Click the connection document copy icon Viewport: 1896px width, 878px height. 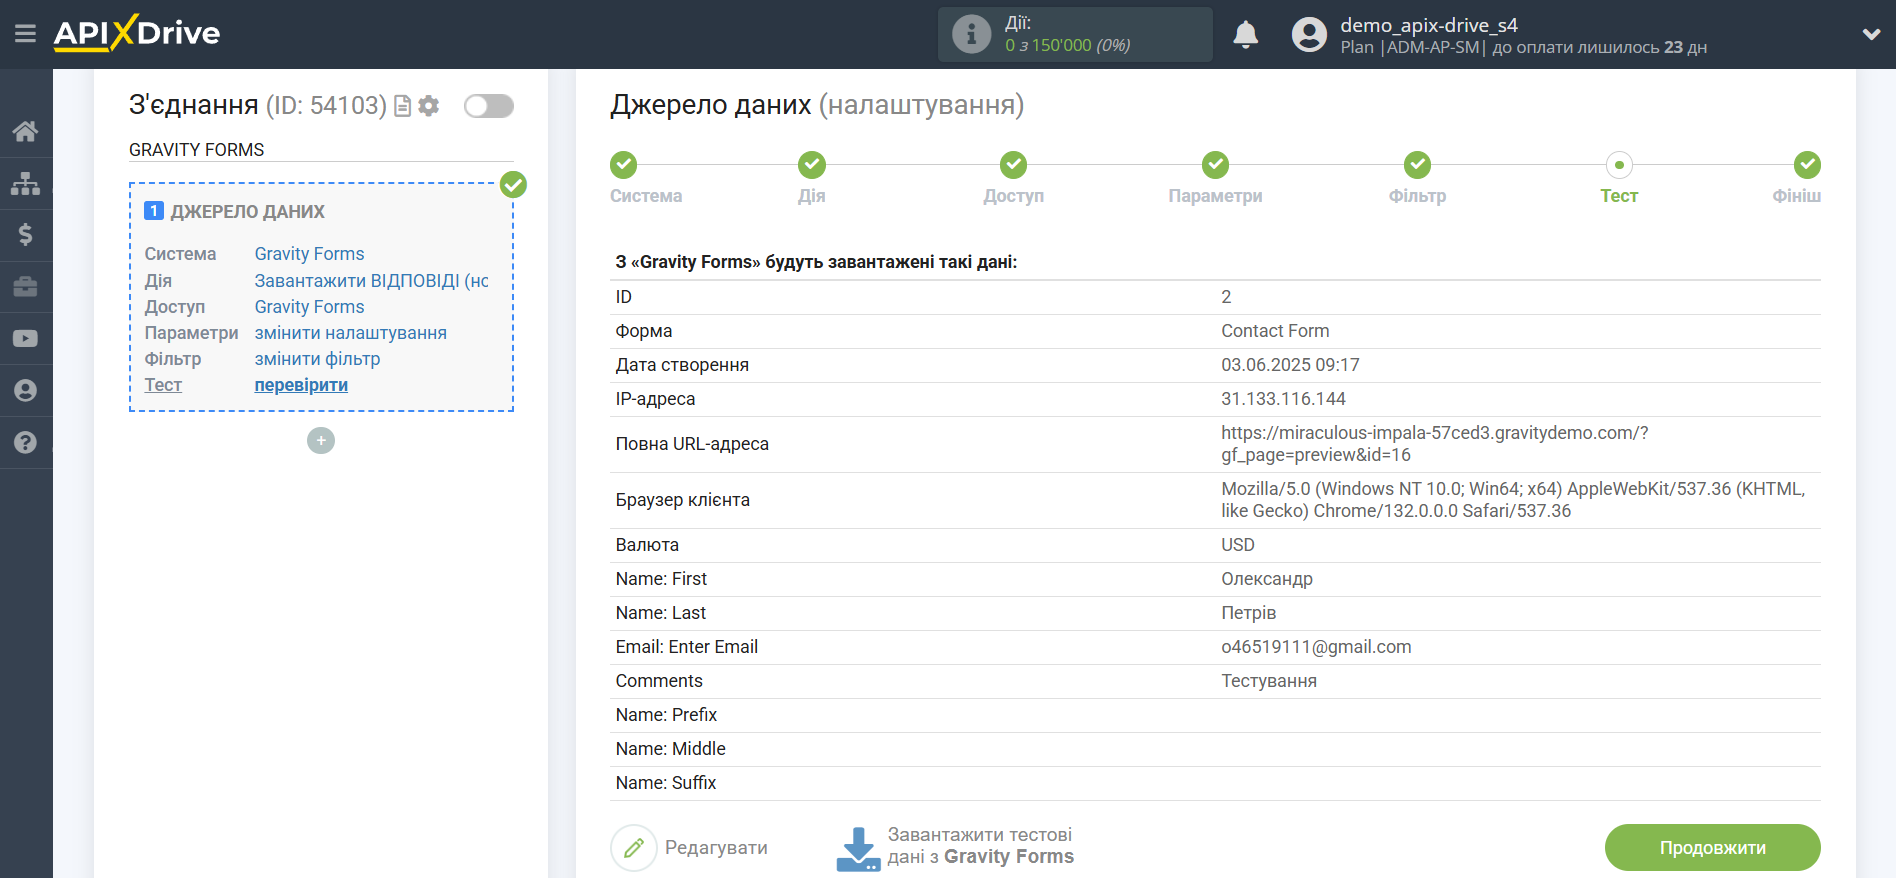click(403, 106)
